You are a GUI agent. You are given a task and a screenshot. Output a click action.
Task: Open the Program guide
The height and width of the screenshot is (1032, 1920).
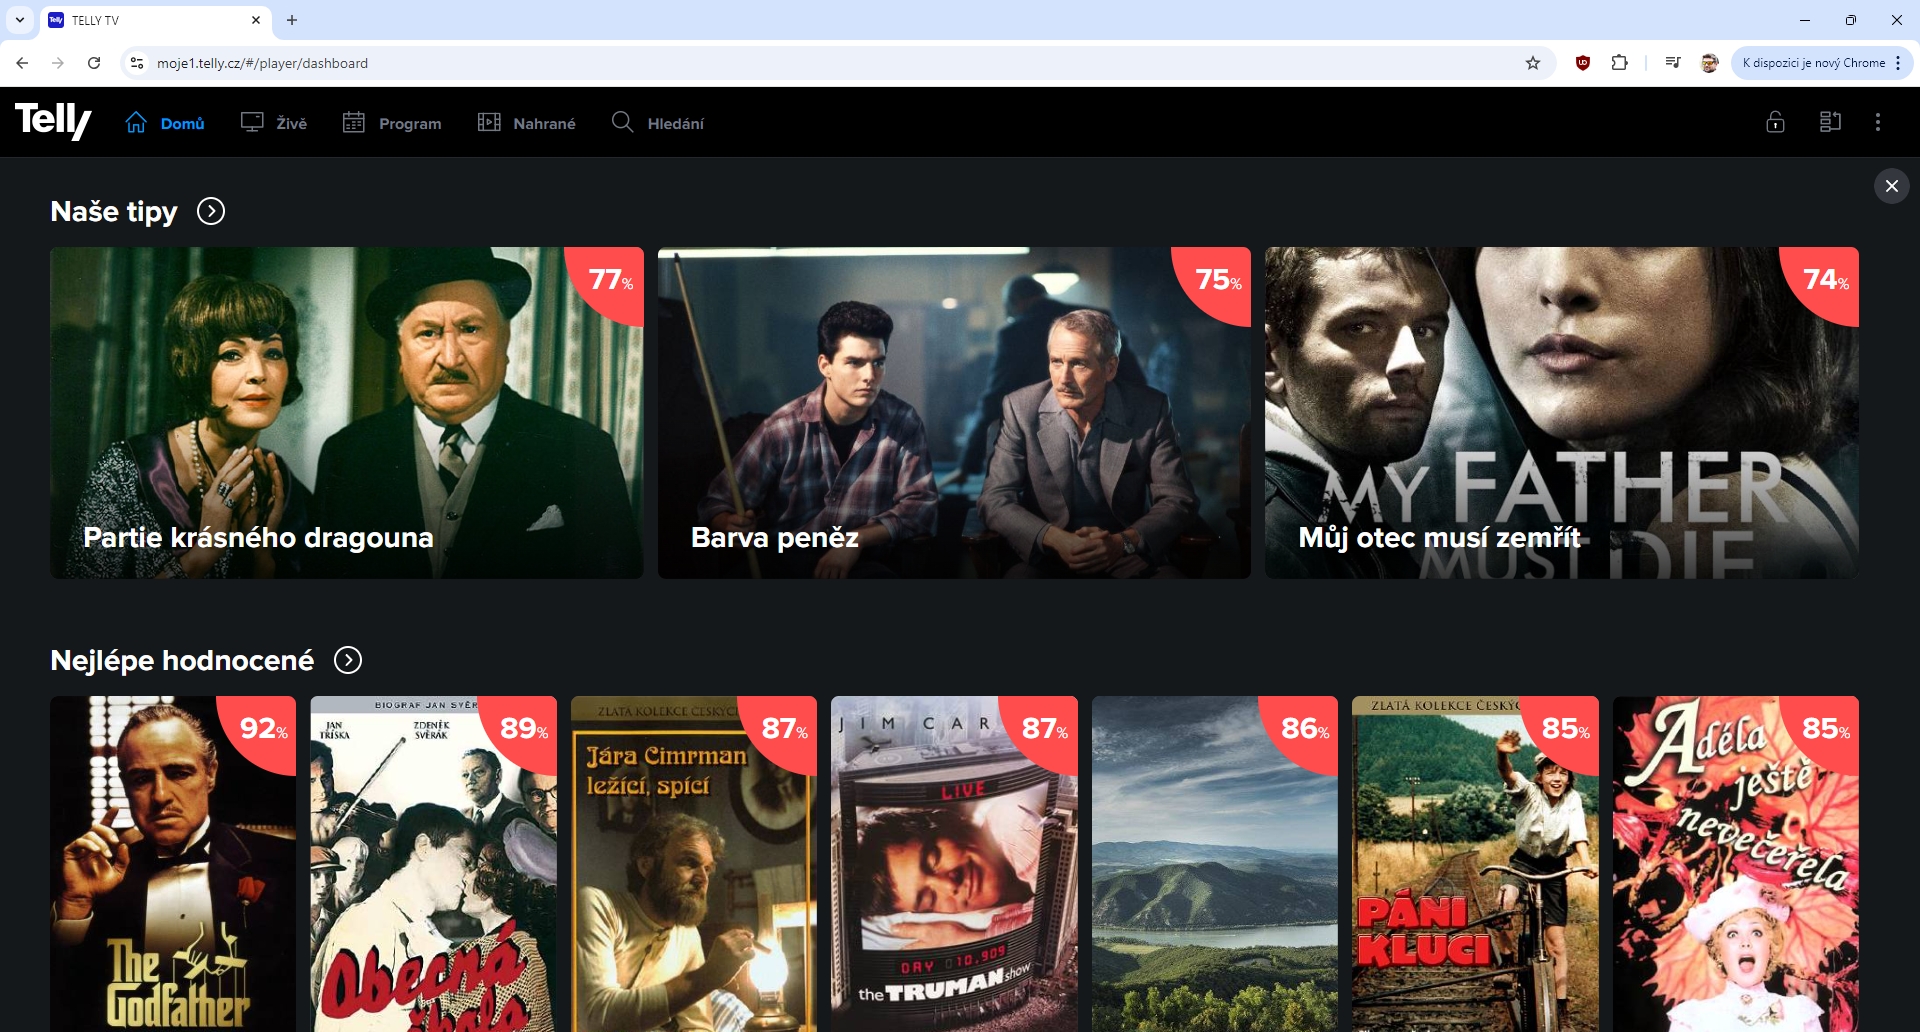[392, 123]
